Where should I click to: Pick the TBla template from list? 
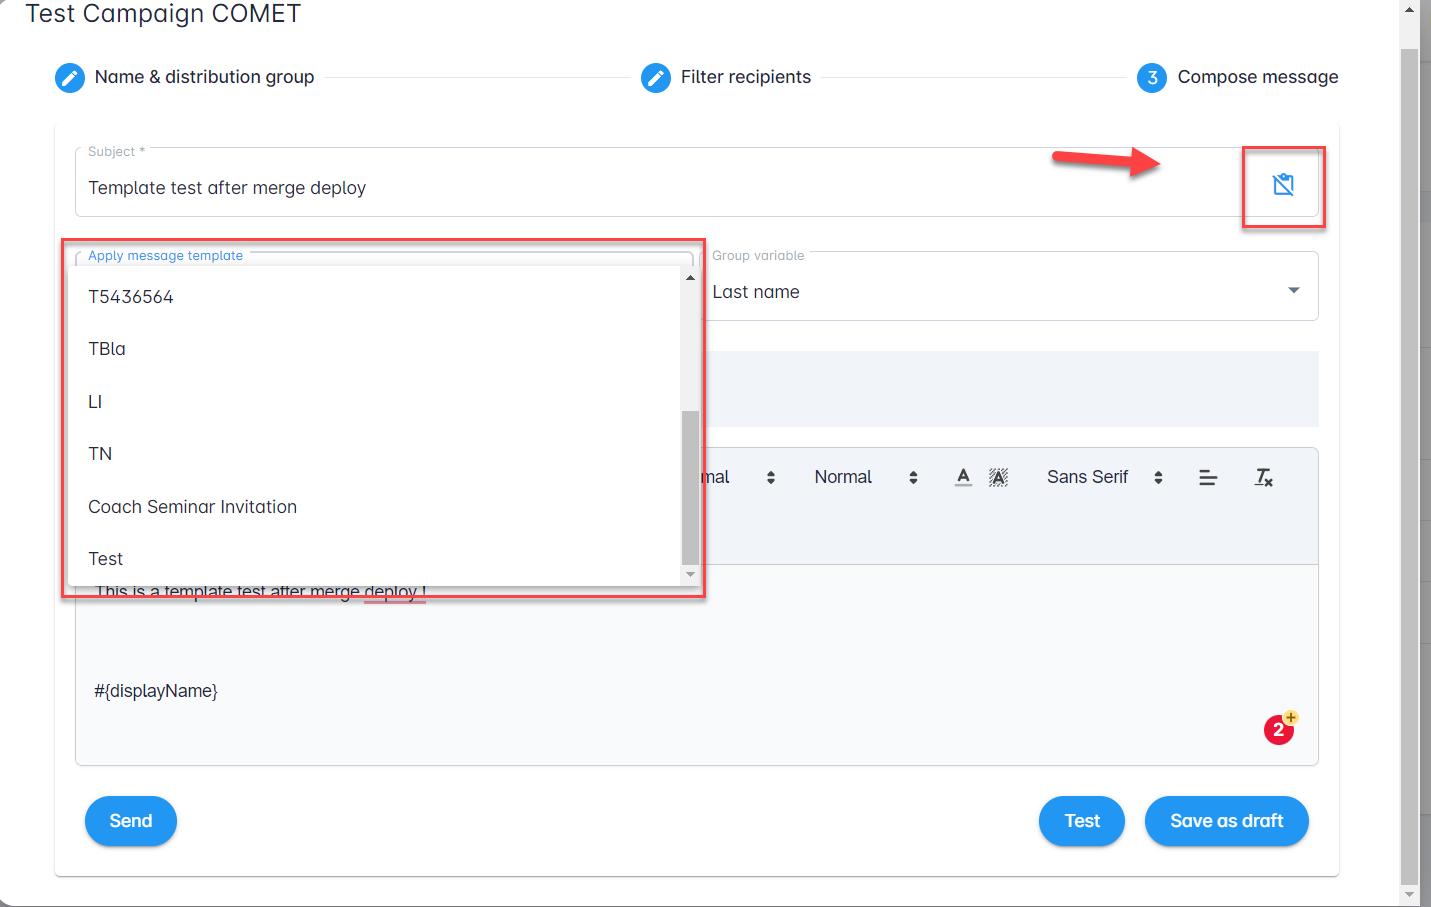pyautogui.click(x=107, y=349)
